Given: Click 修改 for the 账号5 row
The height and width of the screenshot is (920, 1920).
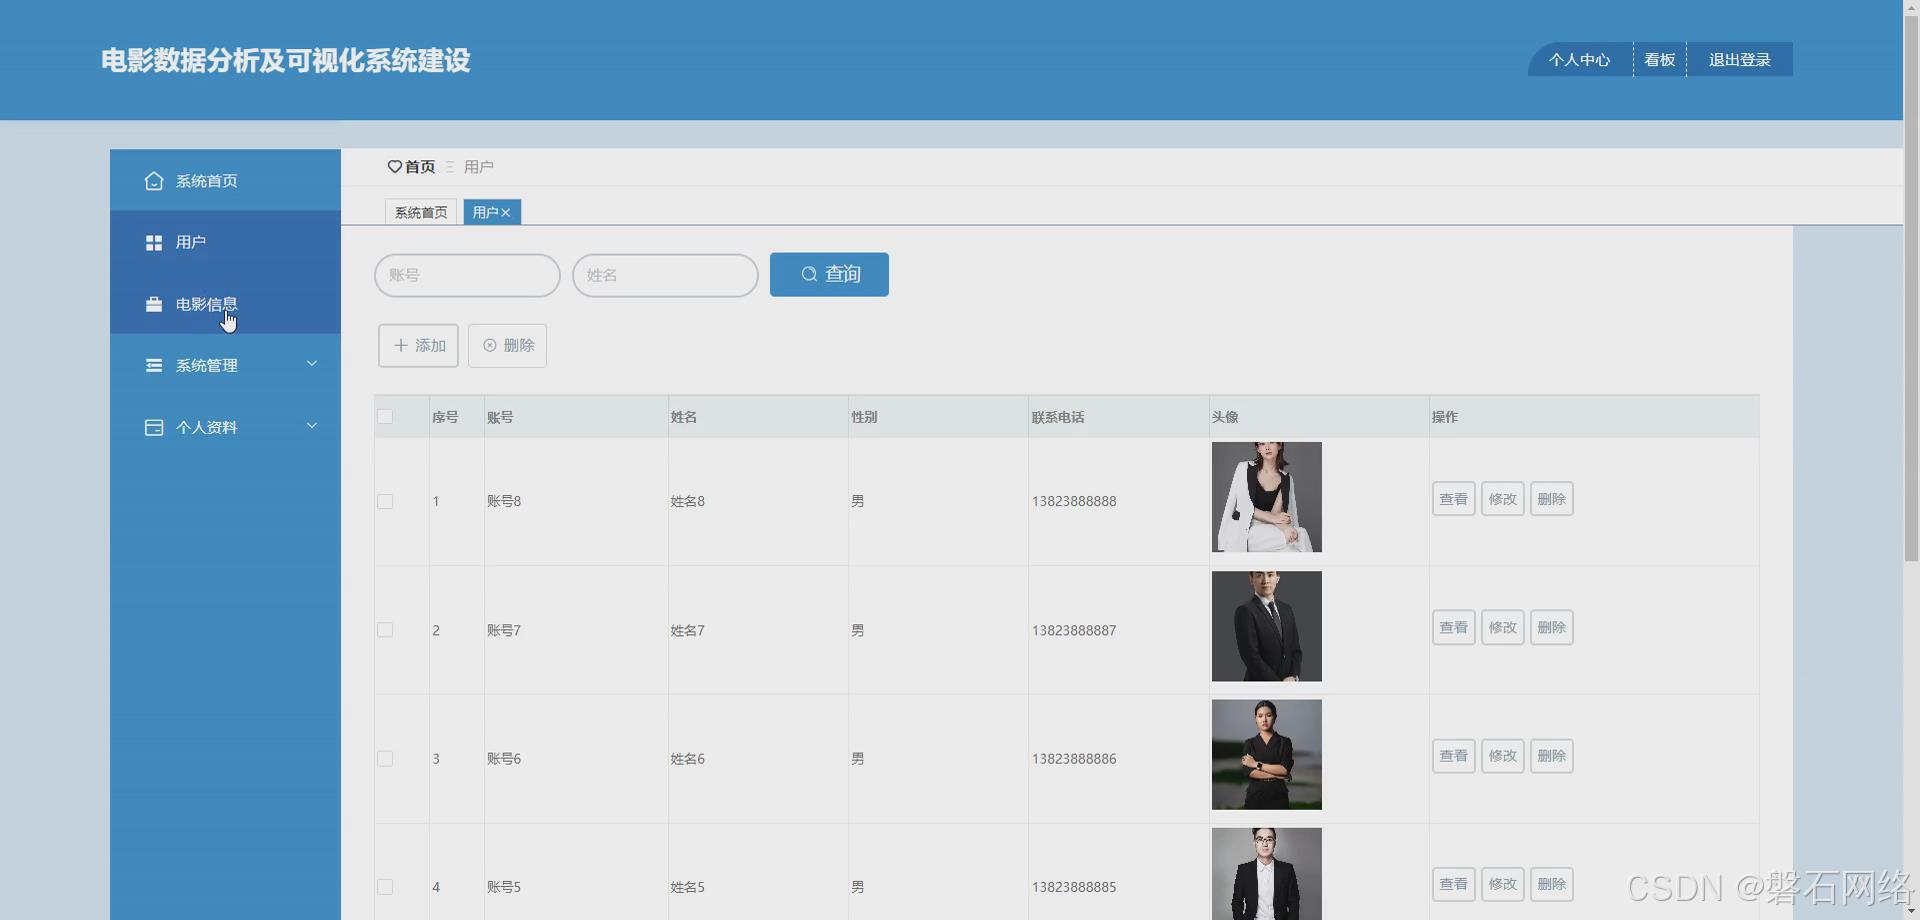Looking at the screenshot, I should click(1502, 884).
